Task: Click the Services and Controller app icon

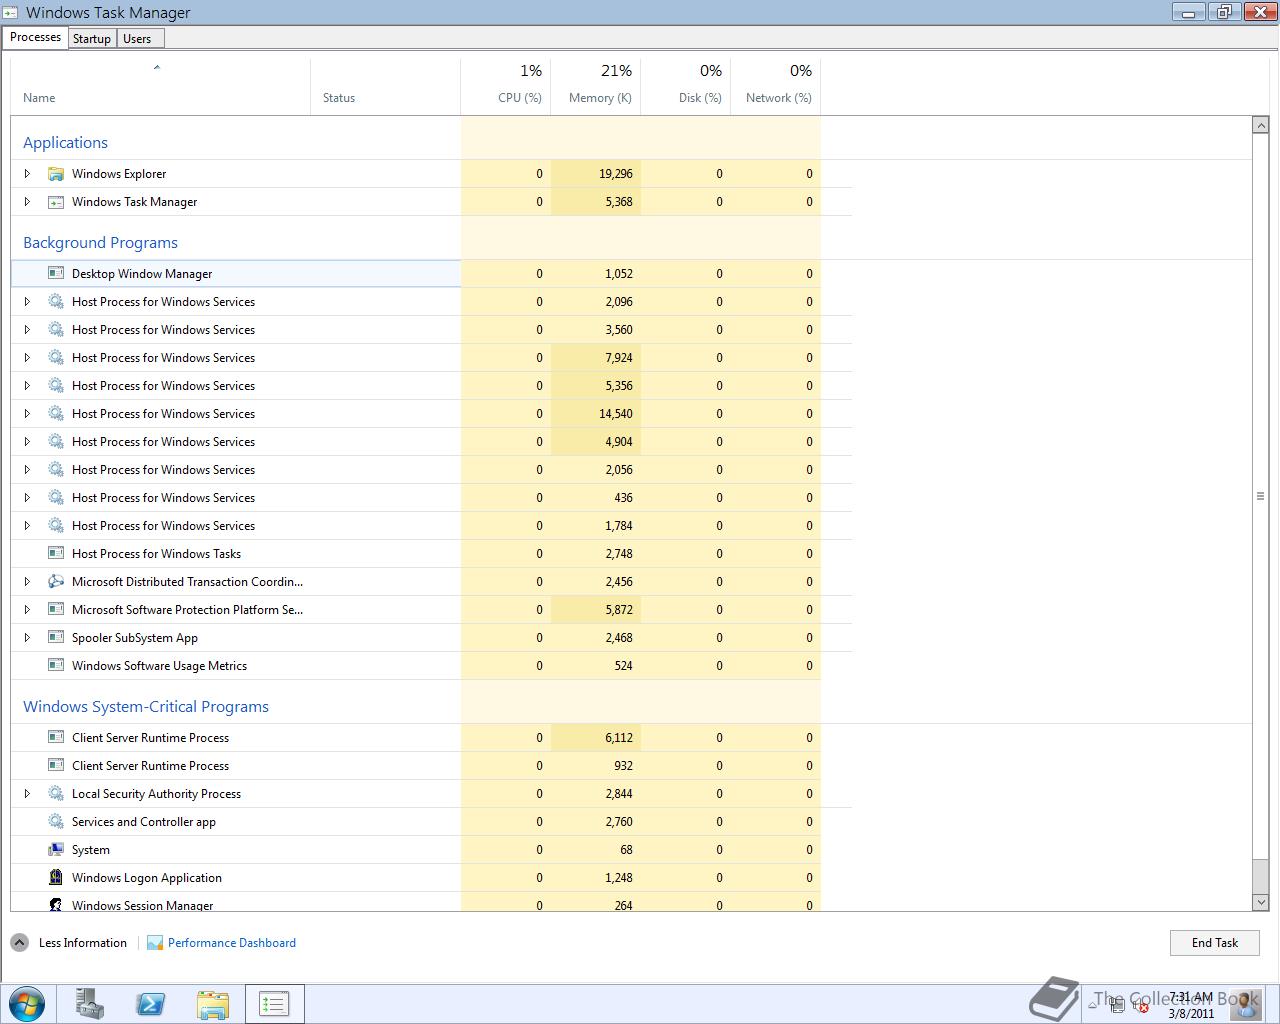Action: pyautogui.click(x=56, y=822)
